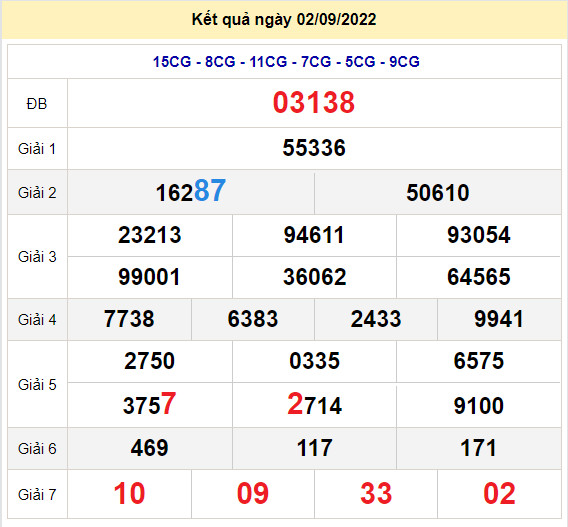Click the red Giải 7 number 10
This screenshot has height=527, width=568.
(129, 494)
